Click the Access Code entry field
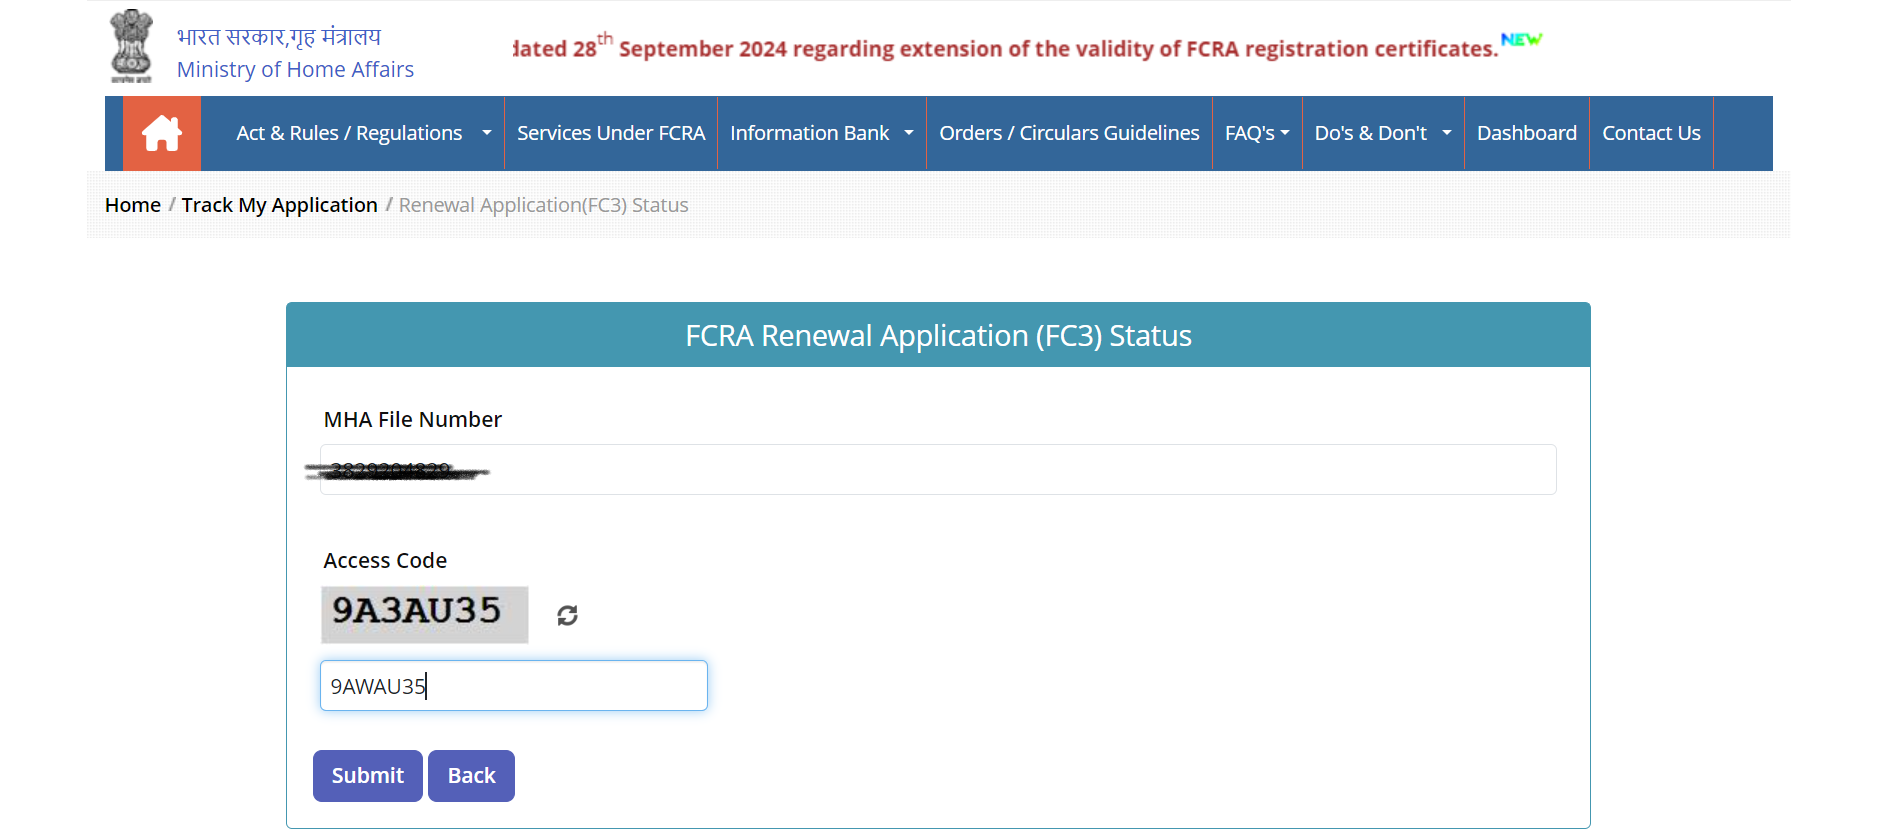1882x838 pixels. 513,685
